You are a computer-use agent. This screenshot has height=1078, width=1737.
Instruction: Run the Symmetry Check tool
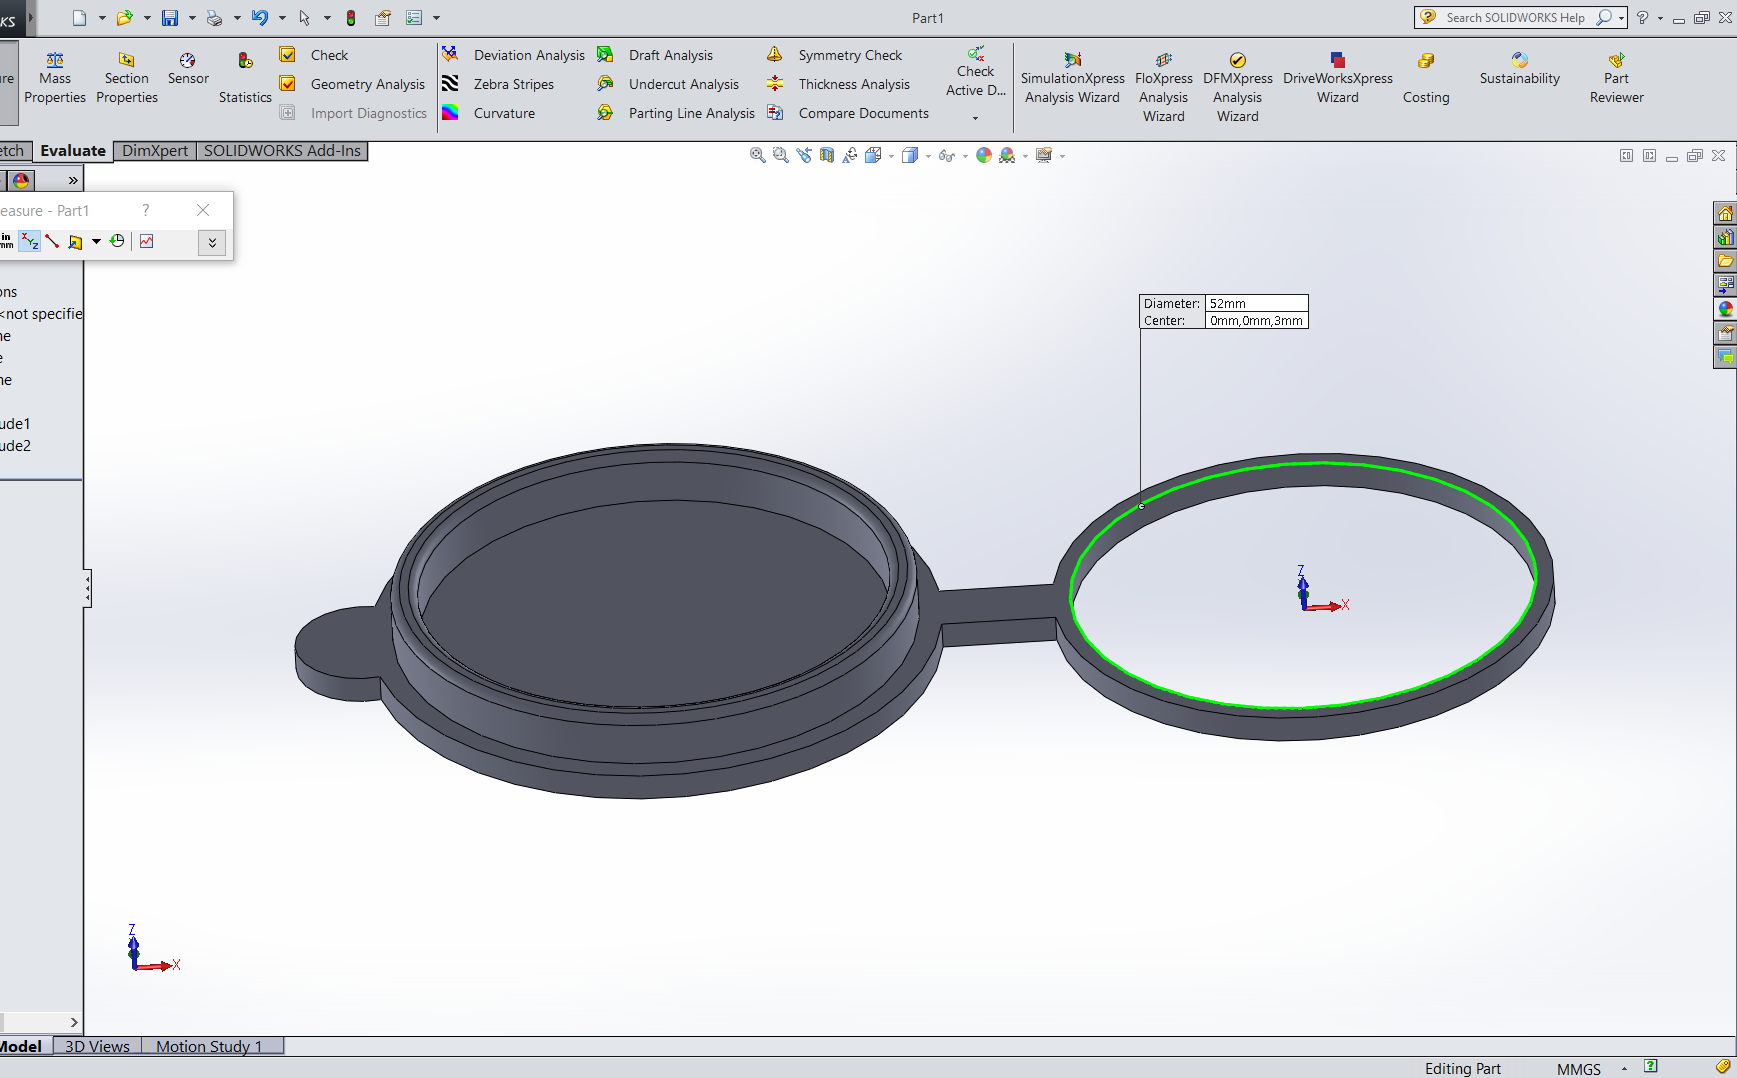coord(834,55)
